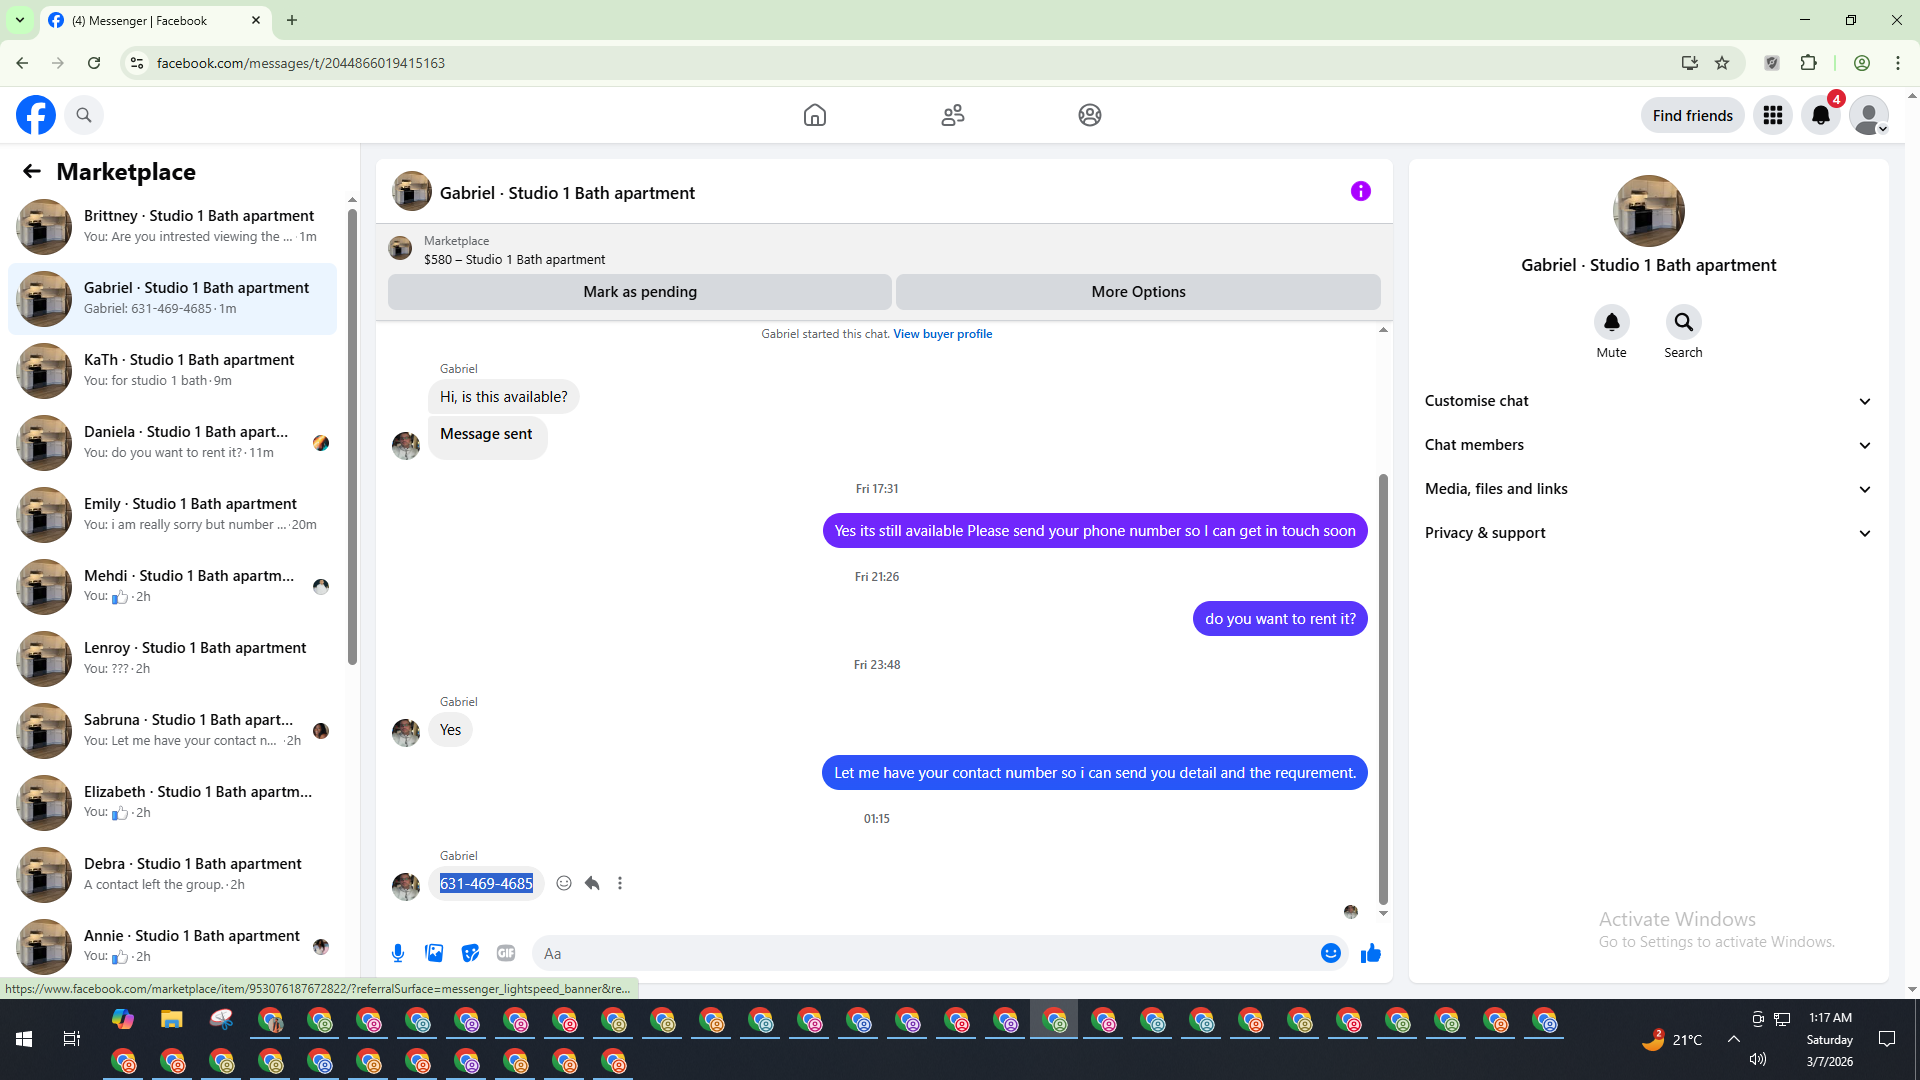Viewport: 1920px width, 1080px height.
Task: Open the GIF picker icon
Action: pos(506,953)
